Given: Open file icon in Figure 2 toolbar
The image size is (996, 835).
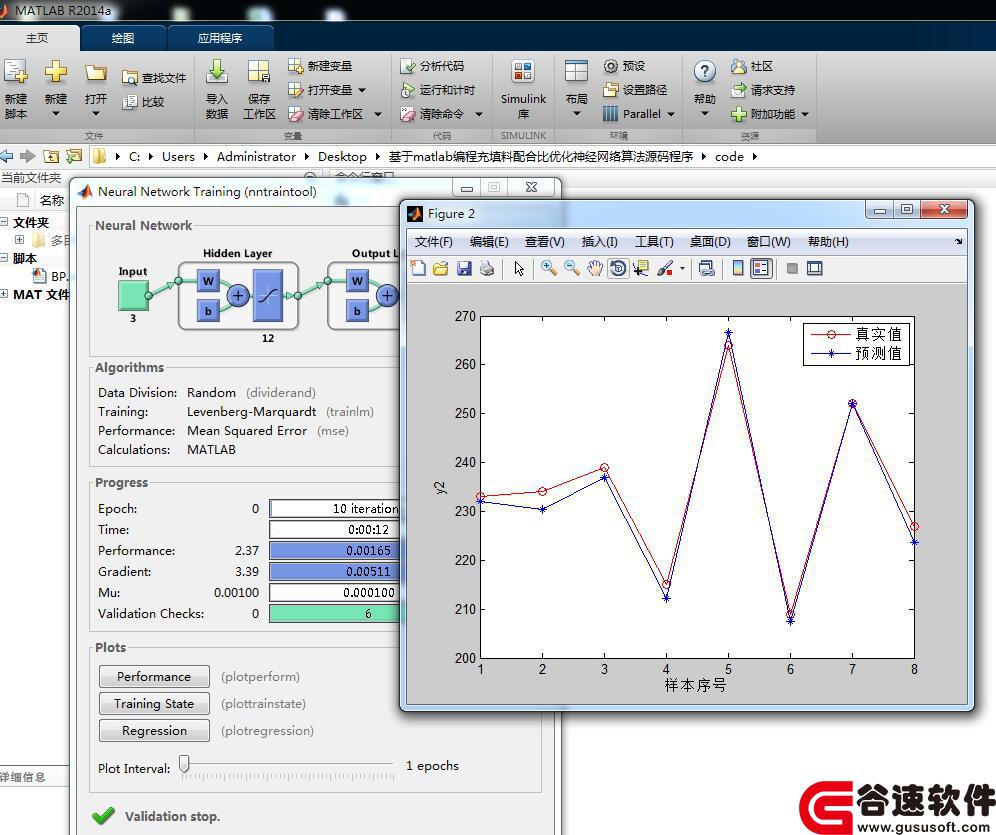Looking at the screenshot, I should (441, 269).
